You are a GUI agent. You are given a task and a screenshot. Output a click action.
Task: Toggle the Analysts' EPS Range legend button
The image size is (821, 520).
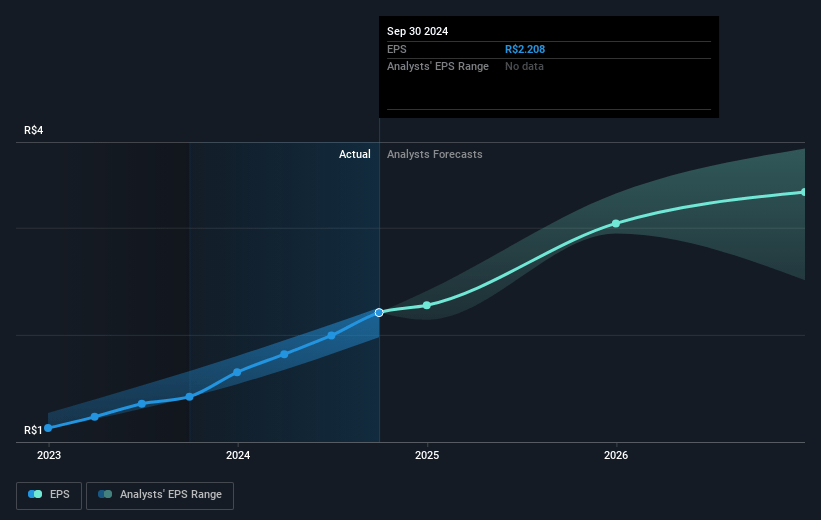tap(160, 495)
